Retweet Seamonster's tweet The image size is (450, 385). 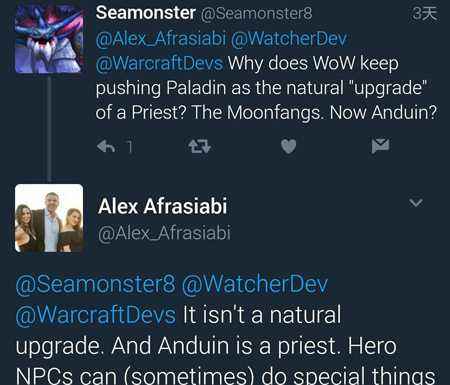[x=199, y=146]
